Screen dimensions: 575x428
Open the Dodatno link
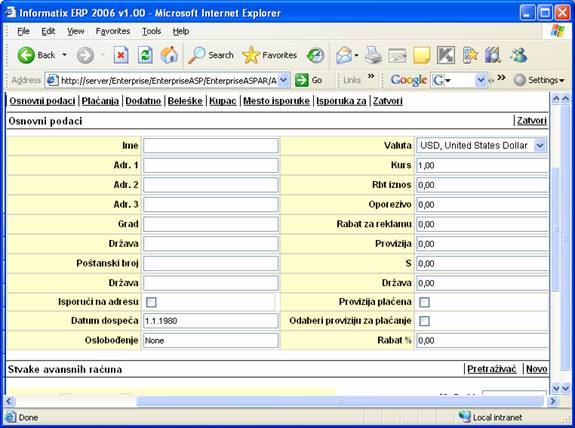143,101
